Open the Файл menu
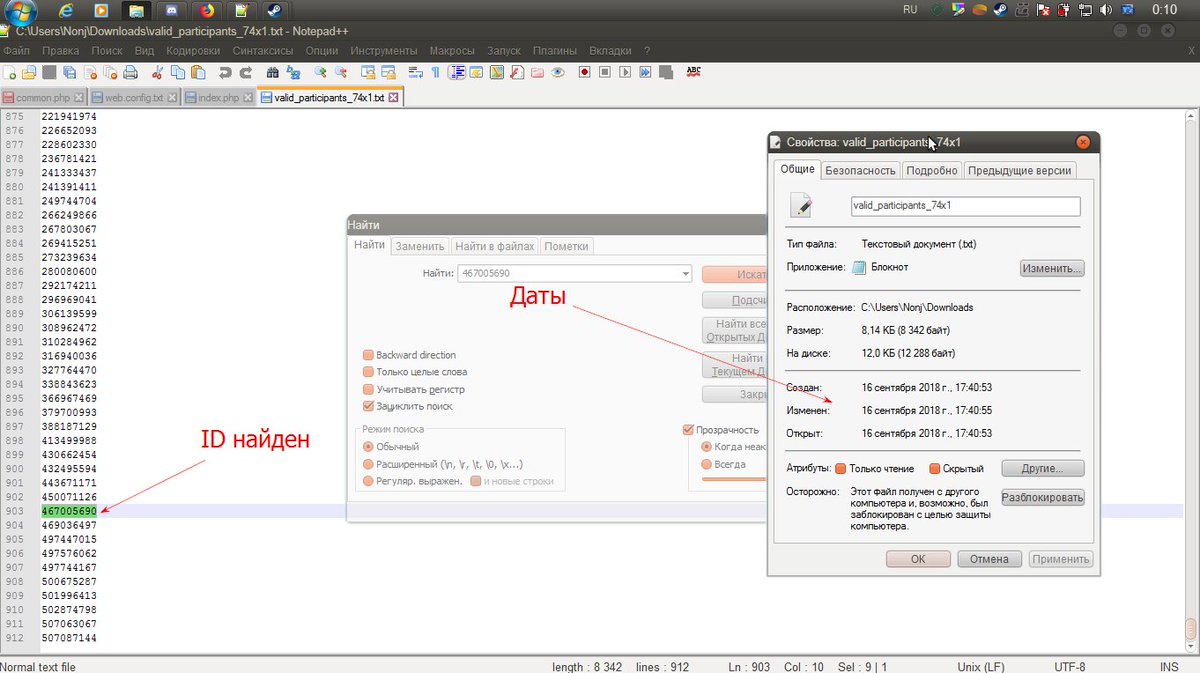The height and width of the screenshot is (673, 1200). pos(16,50)
